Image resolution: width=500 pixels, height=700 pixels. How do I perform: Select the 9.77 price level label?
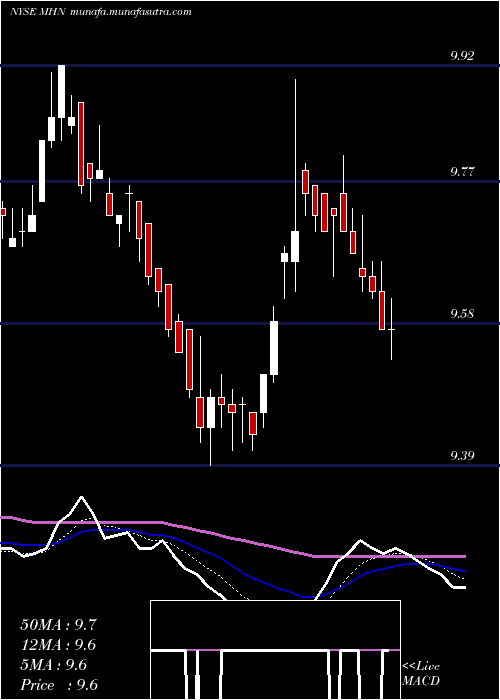click(462, 171)
